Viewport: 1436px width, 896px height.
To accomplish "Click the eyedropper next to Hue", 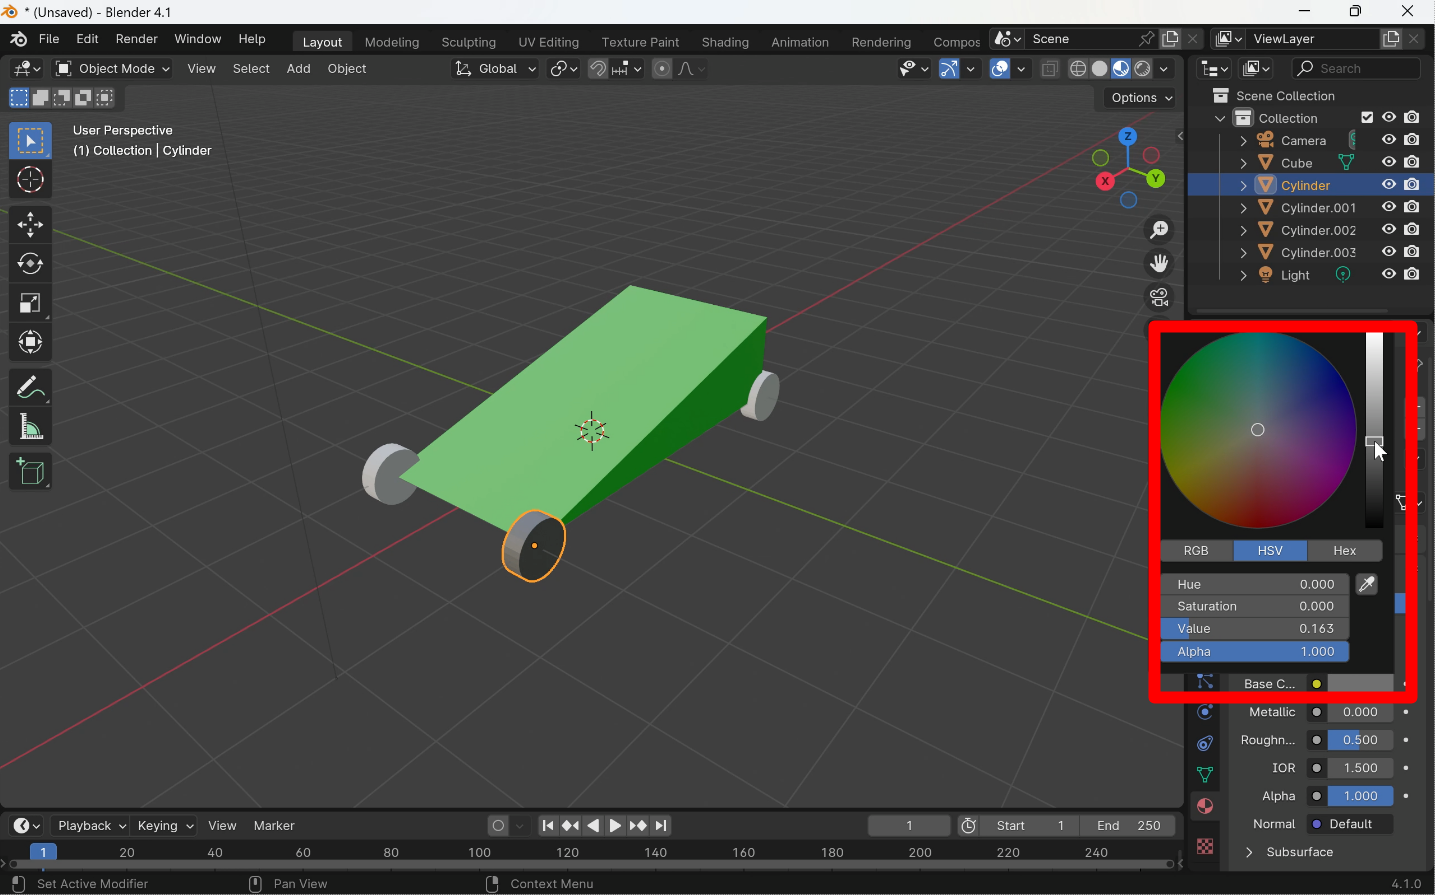I will coord(1367,584).
